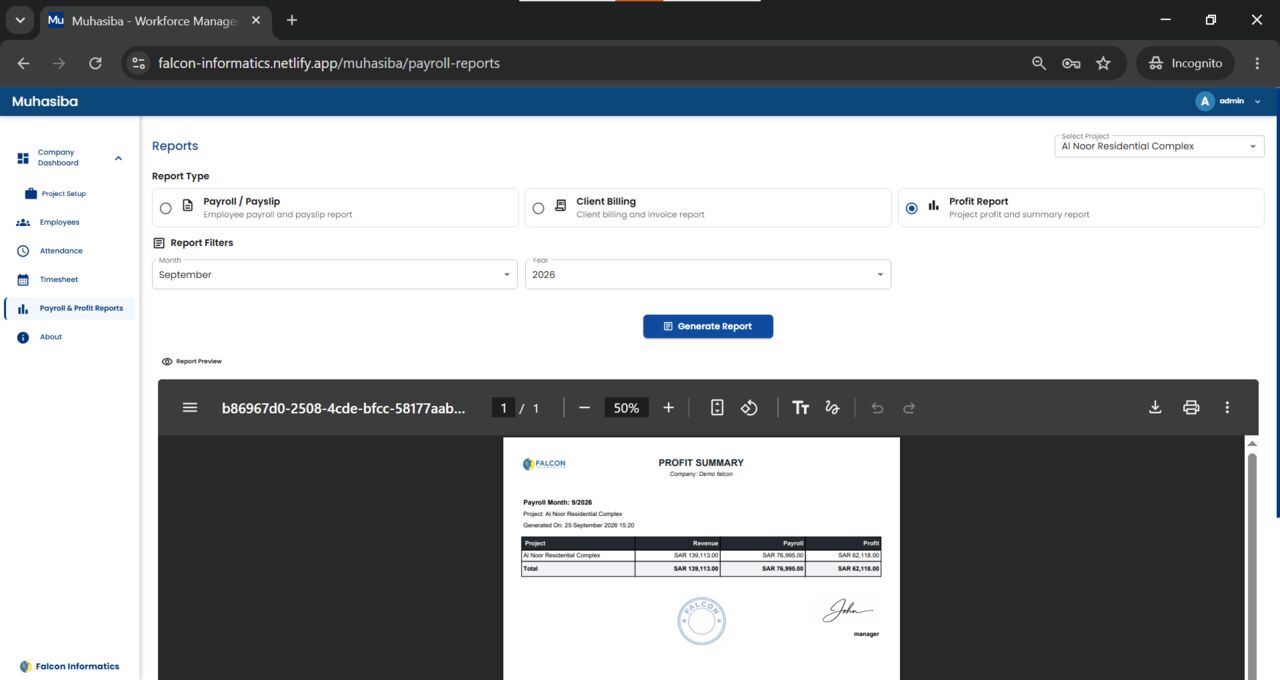Image resolution: width=1280 pixels, height=680 pixels.
Task: Select the Payroll / Payslip report type
Action: (x=335, y=208)
